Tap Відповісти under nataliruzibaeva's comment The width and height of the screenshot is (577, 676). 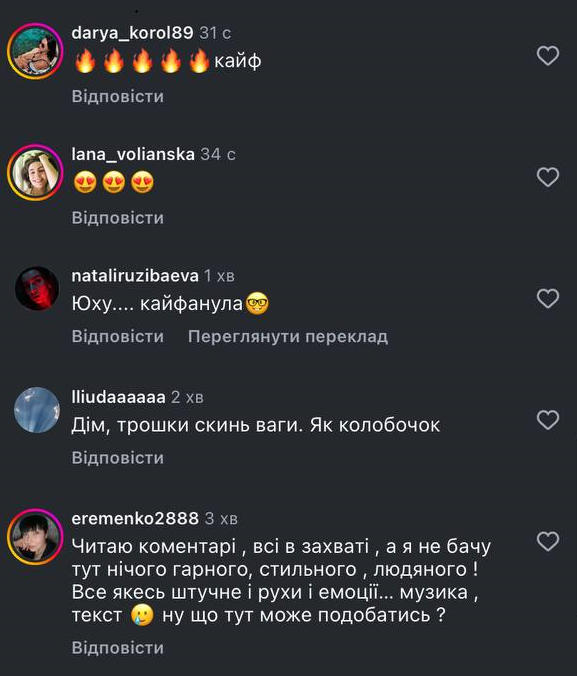[x=118, y=336]
